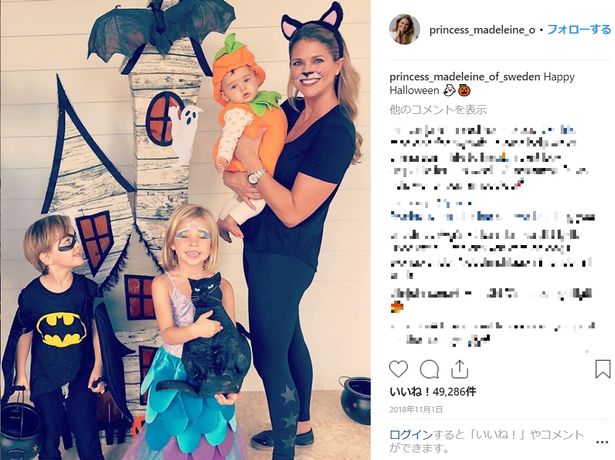Open princess_madeleine_o username in the header
Viewport: 615px width, 460px height.
(x=482, y=30)
